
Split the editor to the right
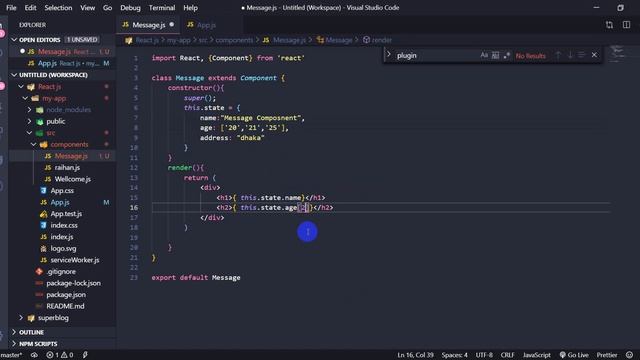627,25
